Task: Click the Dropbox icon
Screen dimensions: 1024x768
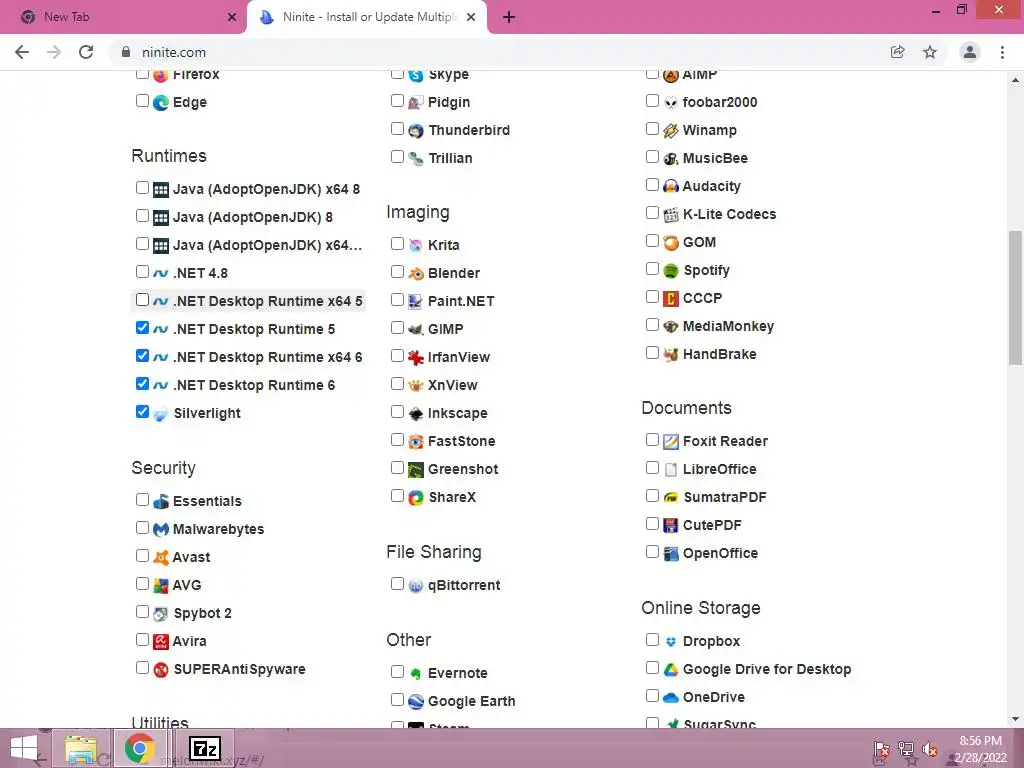Action: [671, 642]
